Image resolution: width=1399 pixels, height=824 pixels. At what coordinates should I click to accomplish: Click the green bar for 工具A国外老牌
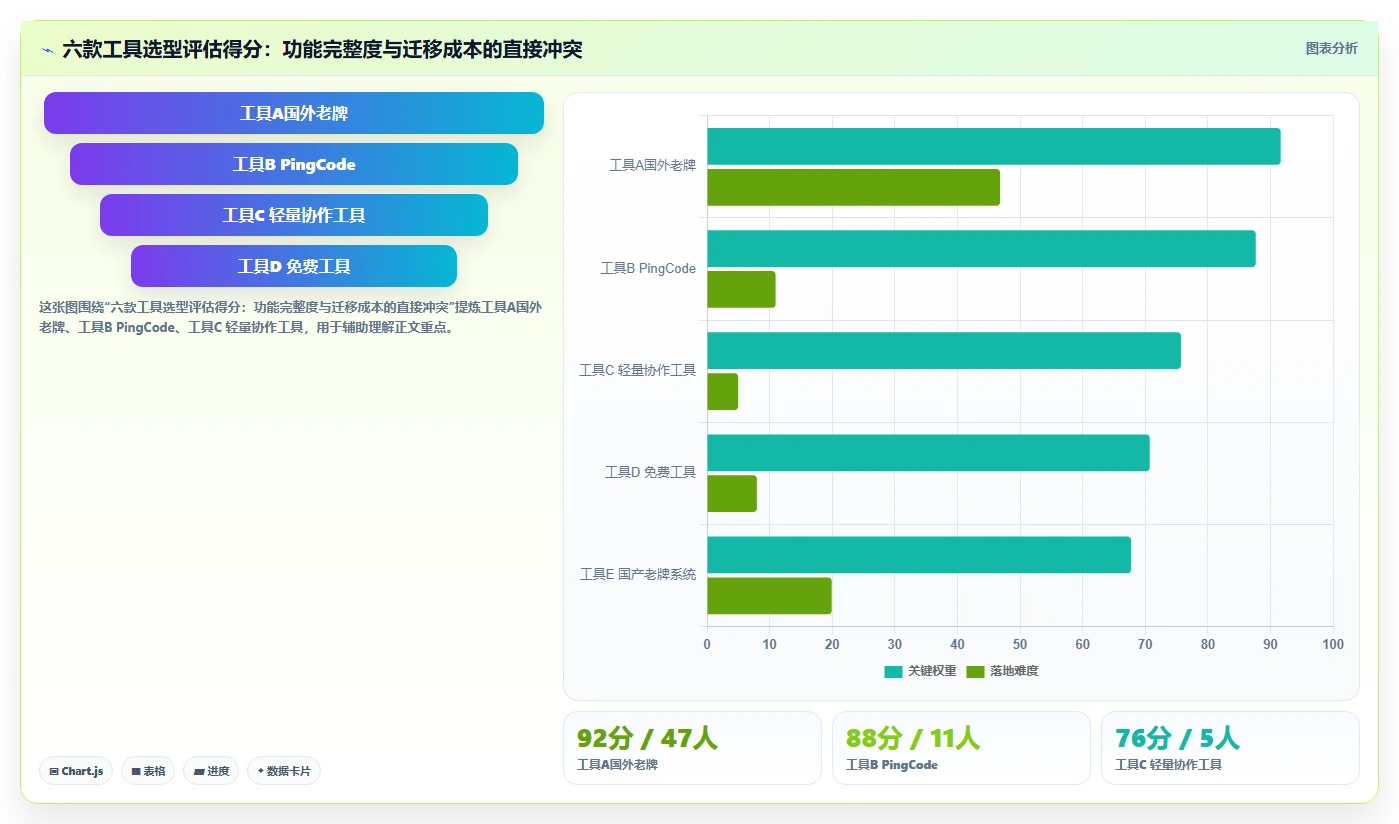click(x=853, y=187)
